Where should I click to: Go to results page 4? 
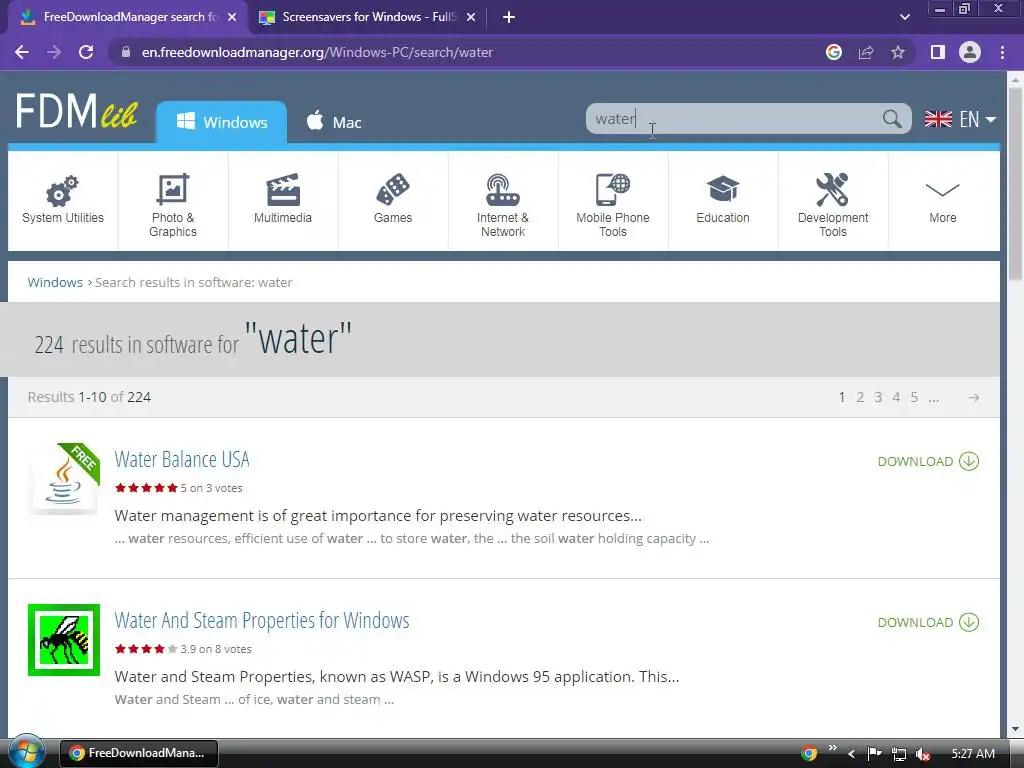coord(896,397)
